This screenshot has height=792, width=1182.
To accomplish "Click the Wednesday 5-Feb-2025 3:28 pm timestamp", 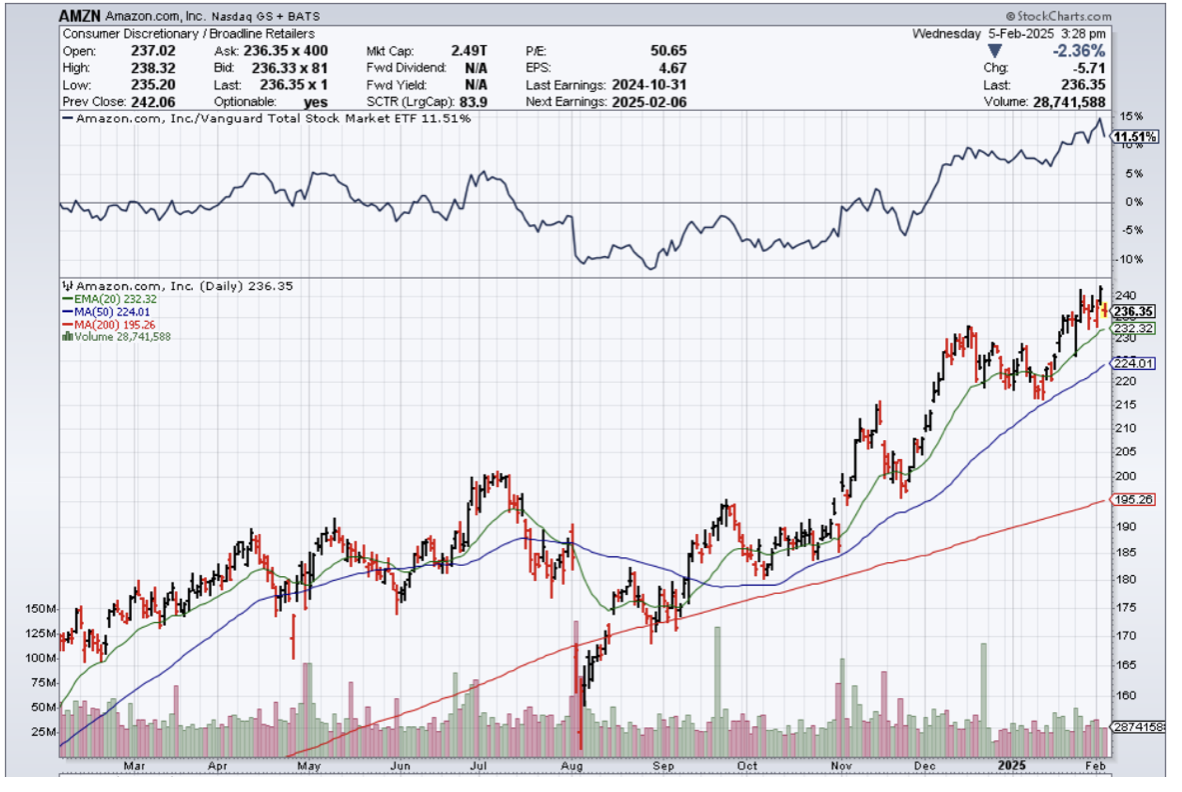I will 1009,34.
